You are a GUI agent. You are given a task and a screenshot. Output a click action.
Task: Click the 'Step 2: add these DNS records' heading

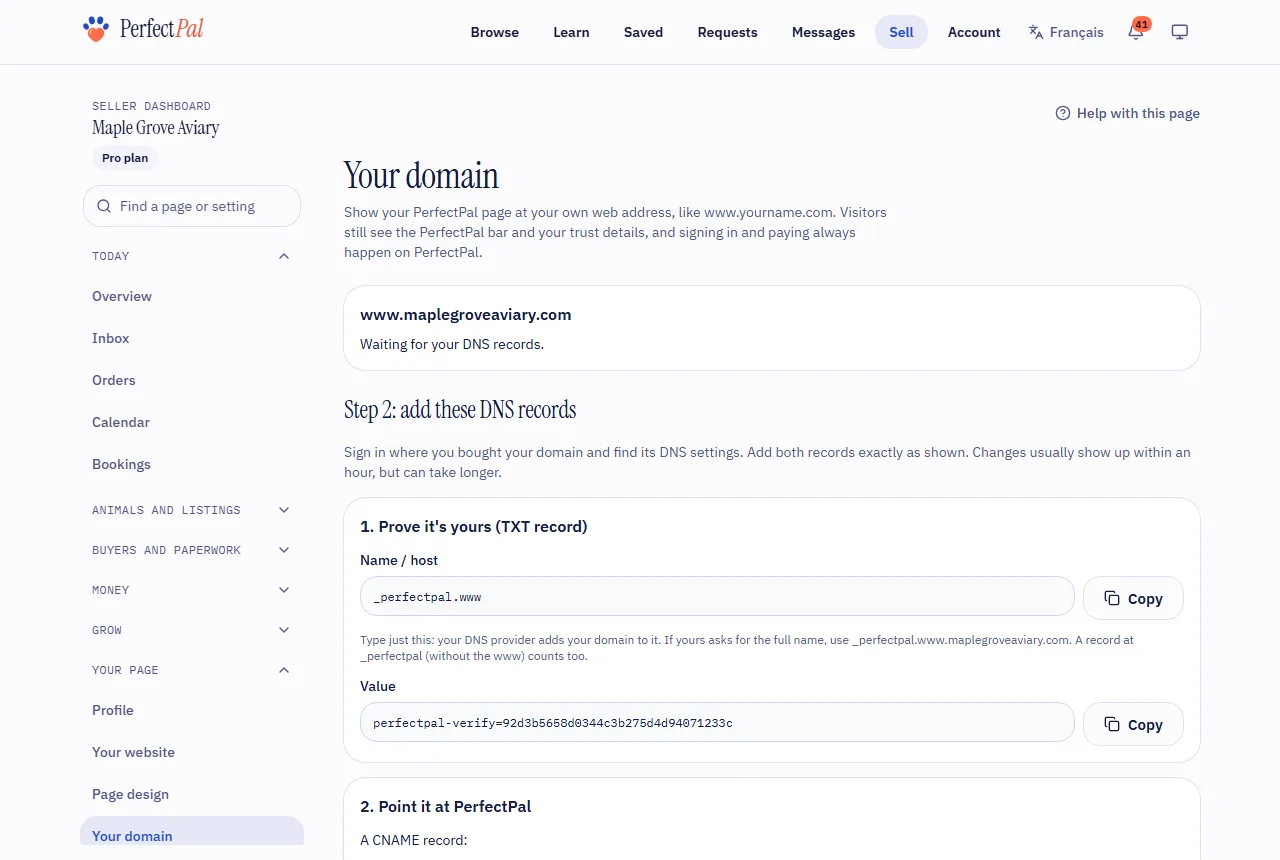click(460, 410)
